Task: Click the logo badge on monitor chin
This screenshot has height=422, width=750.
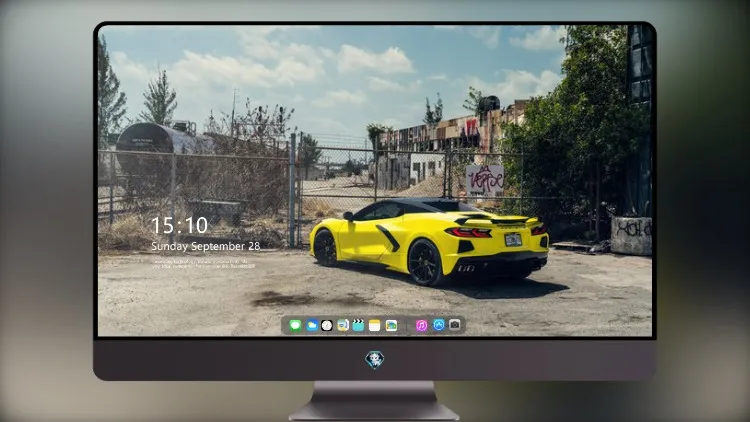Action: pos(375,359)
